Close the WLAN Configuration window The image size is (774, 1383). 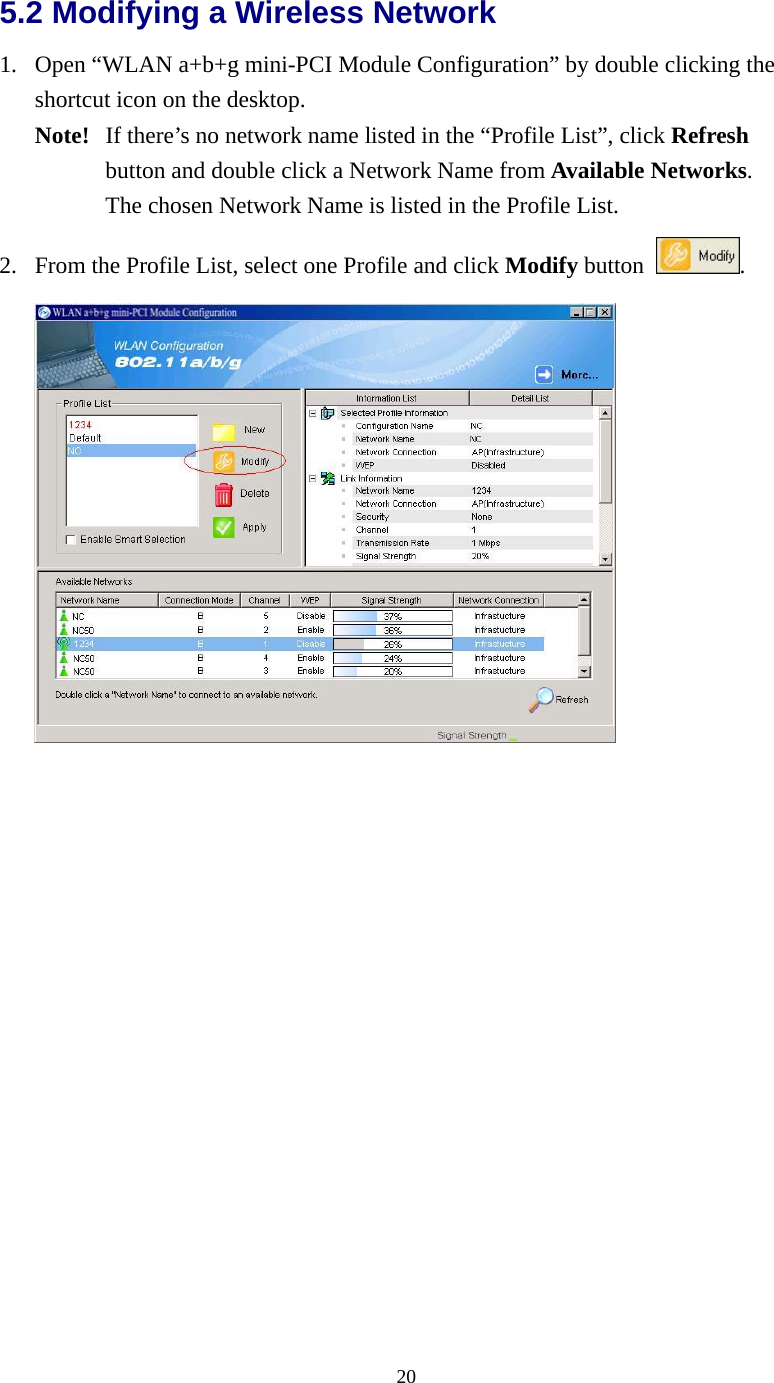604,313
